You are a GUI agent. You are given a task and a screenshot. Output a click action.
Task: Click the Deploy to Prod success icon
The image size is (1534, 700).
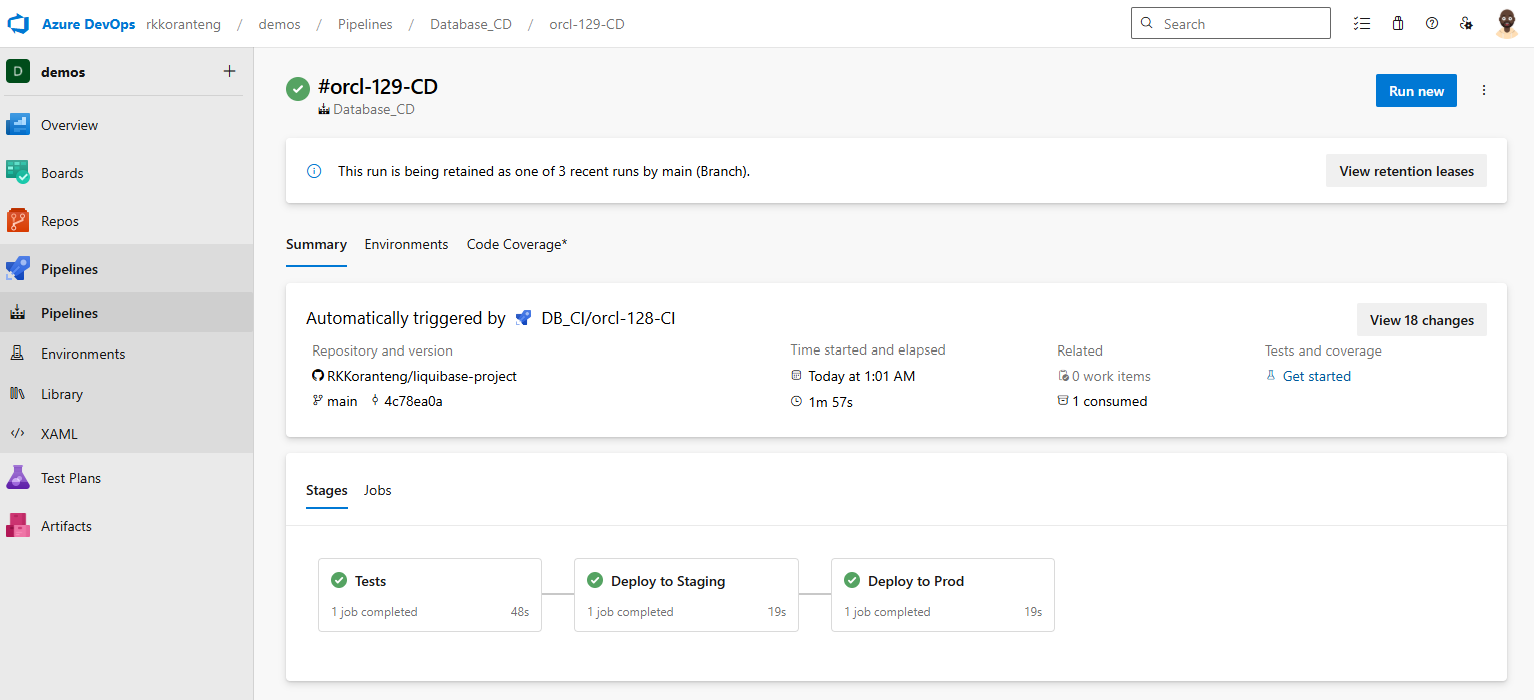[852, 580]
